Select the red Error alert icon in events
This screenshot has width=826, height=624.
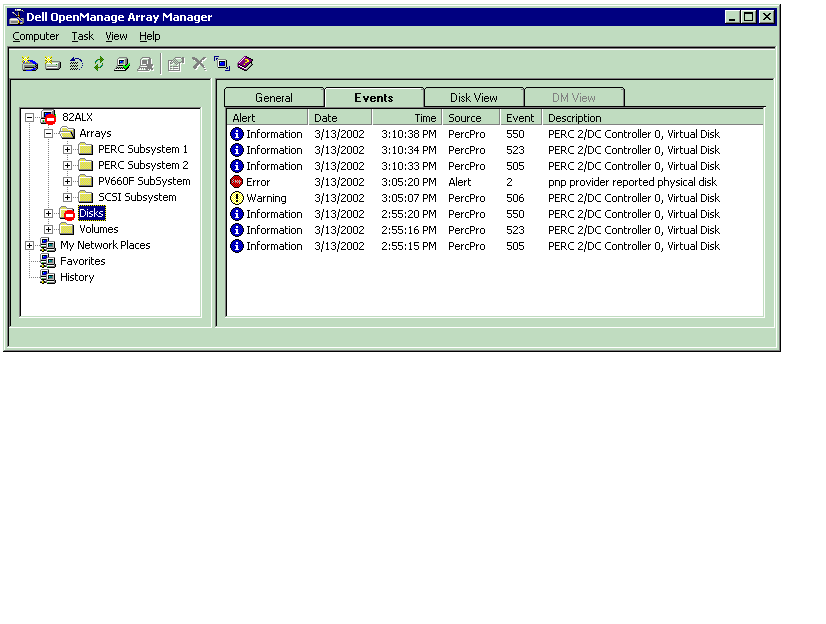(237, 182)
